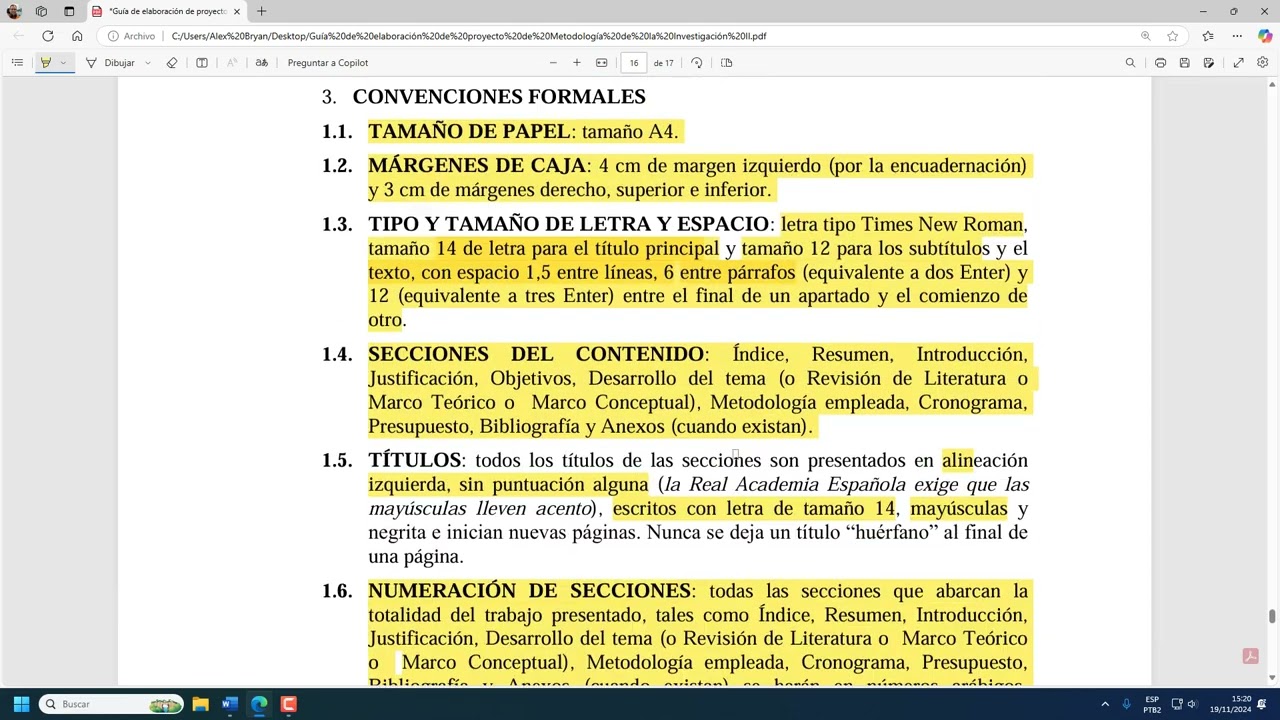
Task: Open the favorites list
Action: (1208, 36)
